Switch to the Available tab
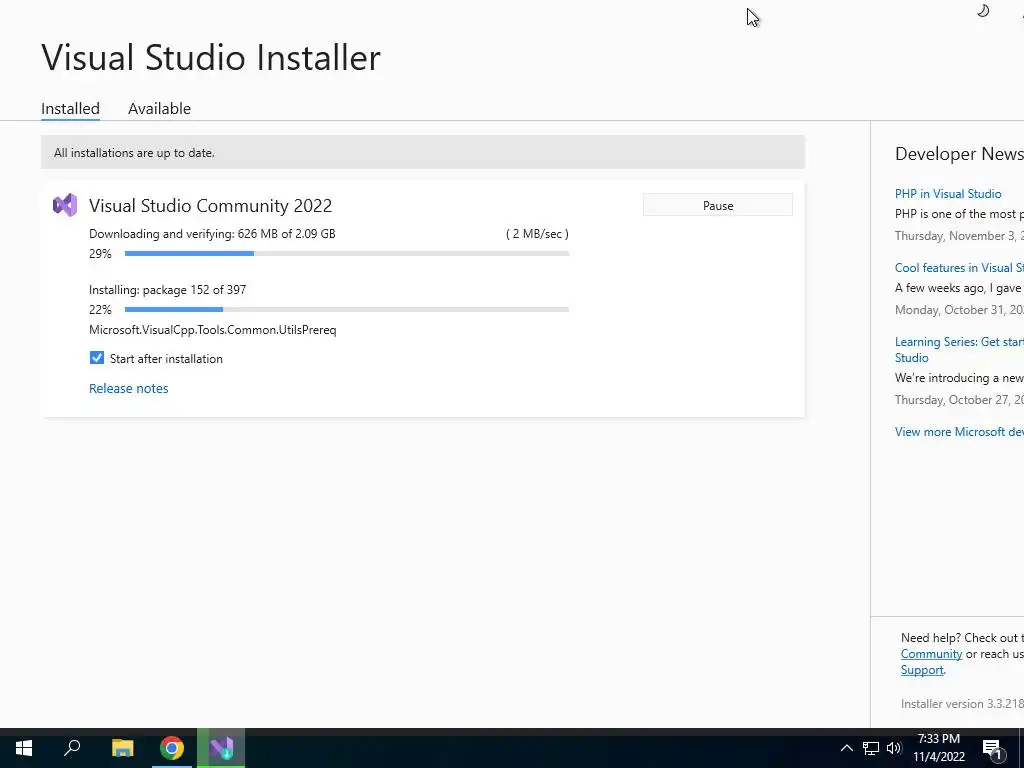Image resolution: width=1024 pixels, height=768 pixels. 159,108
